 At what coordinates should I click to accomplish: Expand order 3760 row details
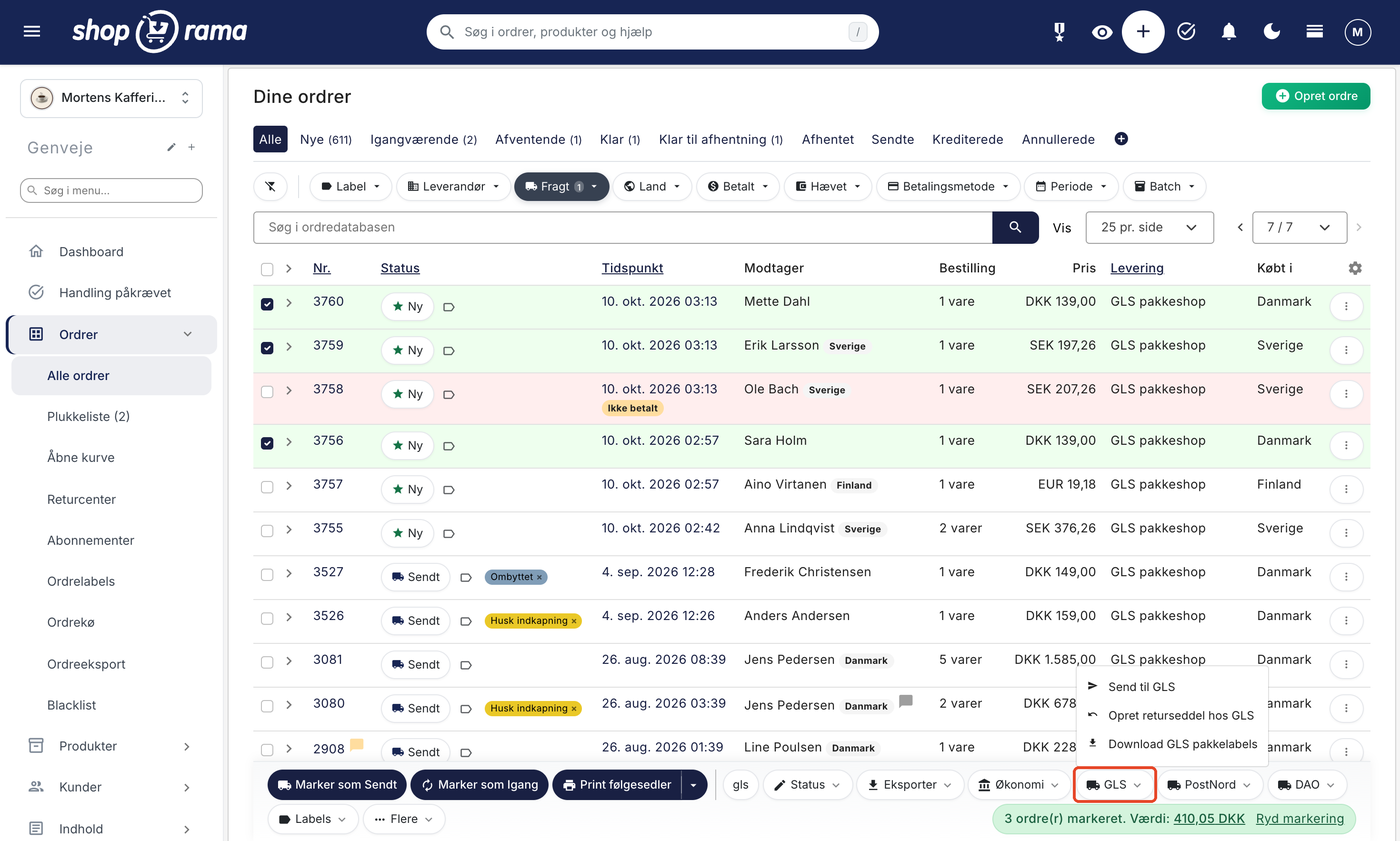(x=289, y=302)
